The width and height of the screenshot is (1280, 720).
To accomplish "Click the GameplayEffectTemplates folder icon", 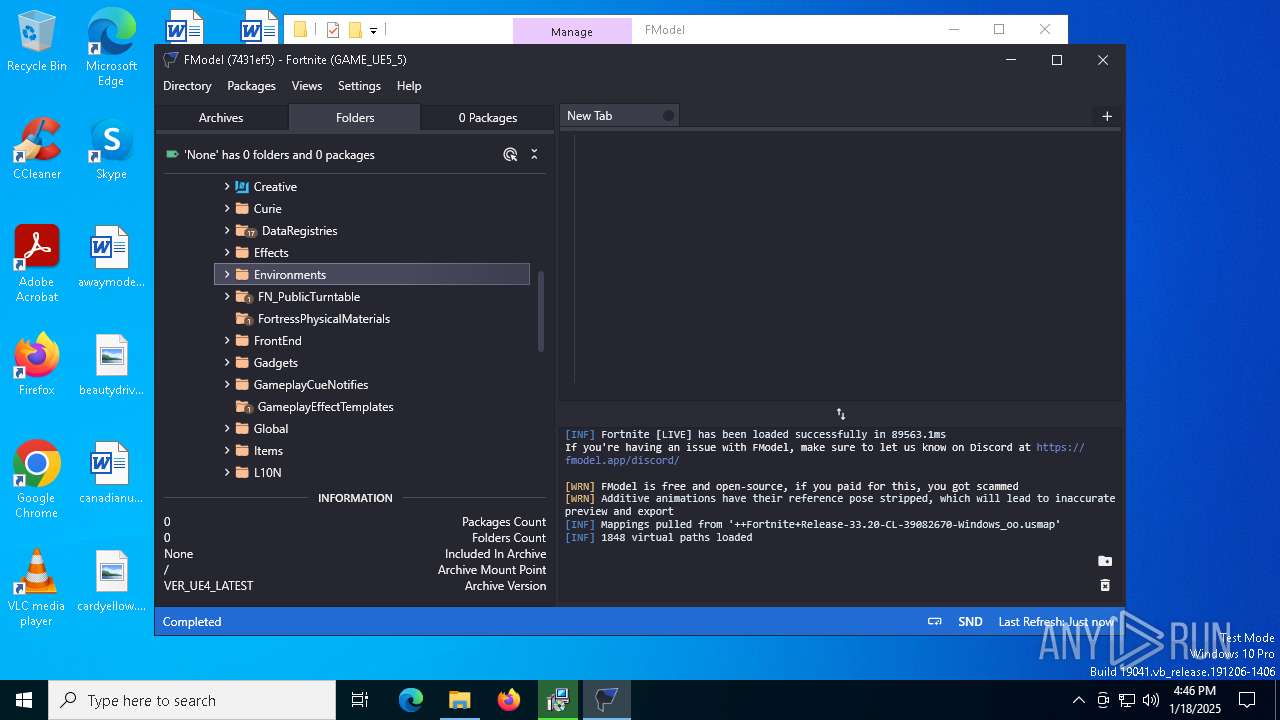I will pos(243,407).
